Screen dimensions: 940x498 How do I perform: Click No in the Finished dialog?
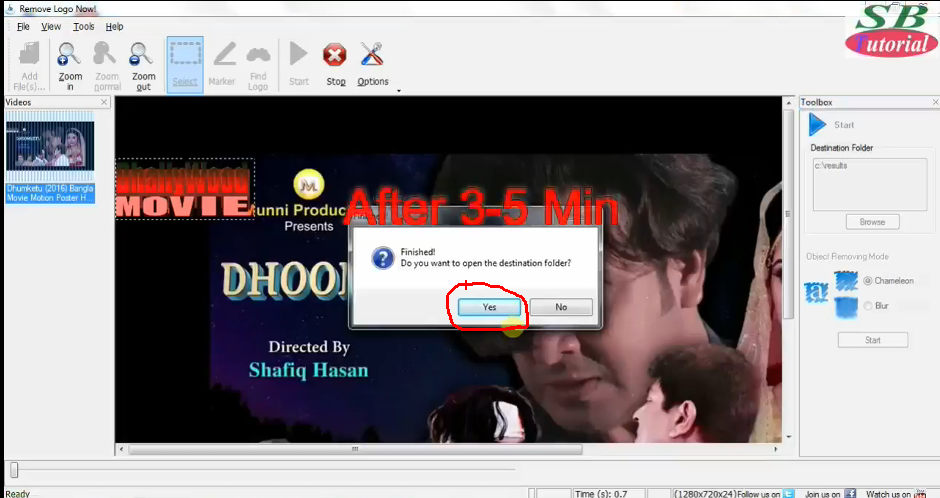pos(561,307)
